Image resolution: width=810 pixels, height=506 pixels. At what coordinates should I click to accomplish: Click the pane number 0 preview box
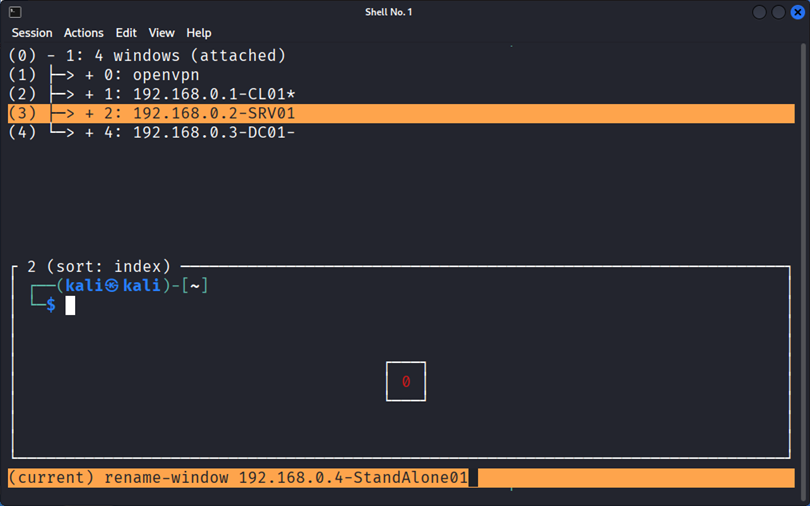pyautogui.click(x=406, y=382)
